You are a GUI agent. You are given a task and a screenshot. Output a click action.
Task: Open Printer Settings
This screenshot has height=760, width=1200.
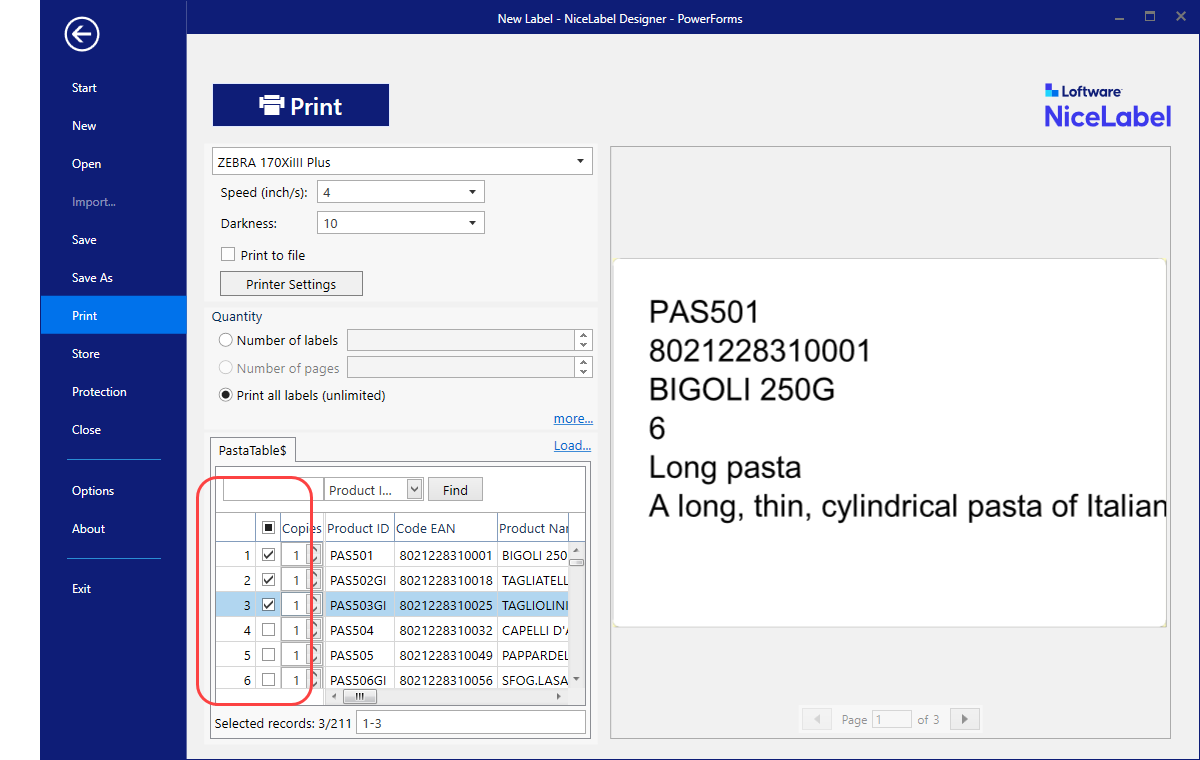click(x=291, y=284)
